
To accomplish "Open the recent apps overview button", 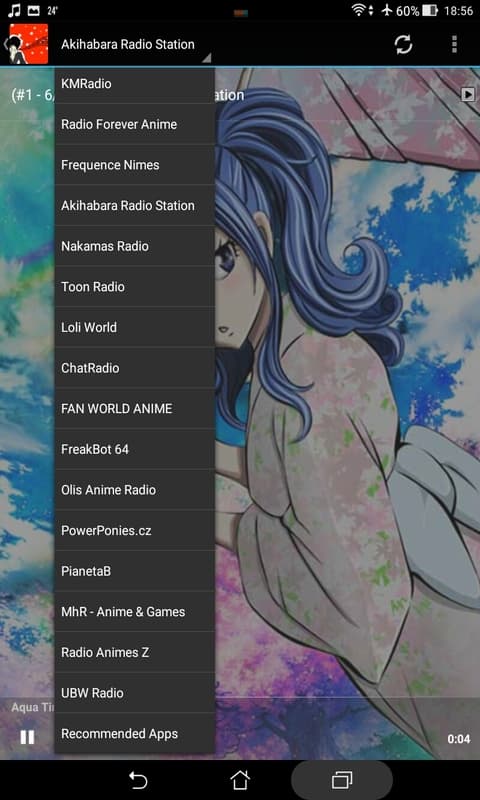I will 342,780.
